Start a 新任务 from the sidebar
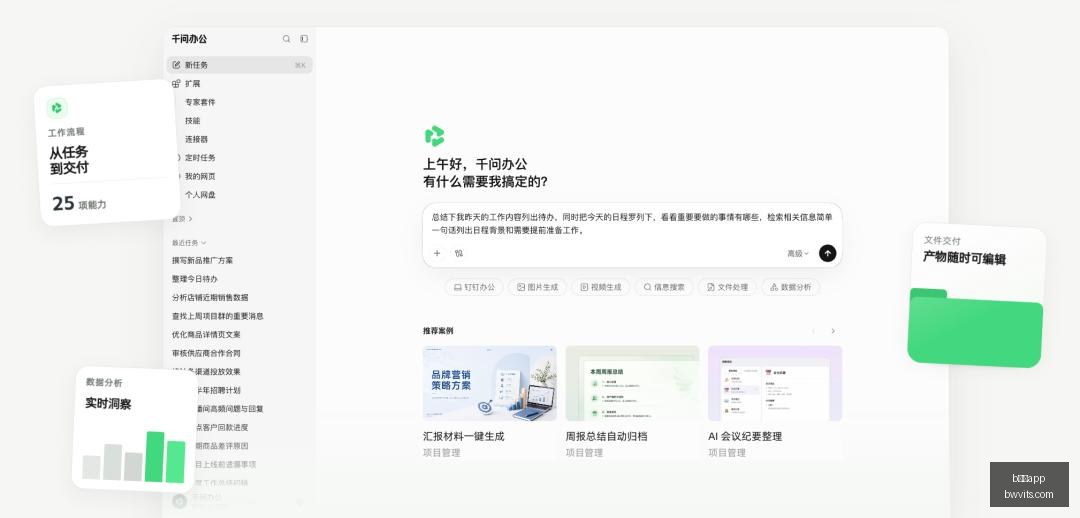The height and width of the screenshot is (518, 1080). click(x=239, y=65)
